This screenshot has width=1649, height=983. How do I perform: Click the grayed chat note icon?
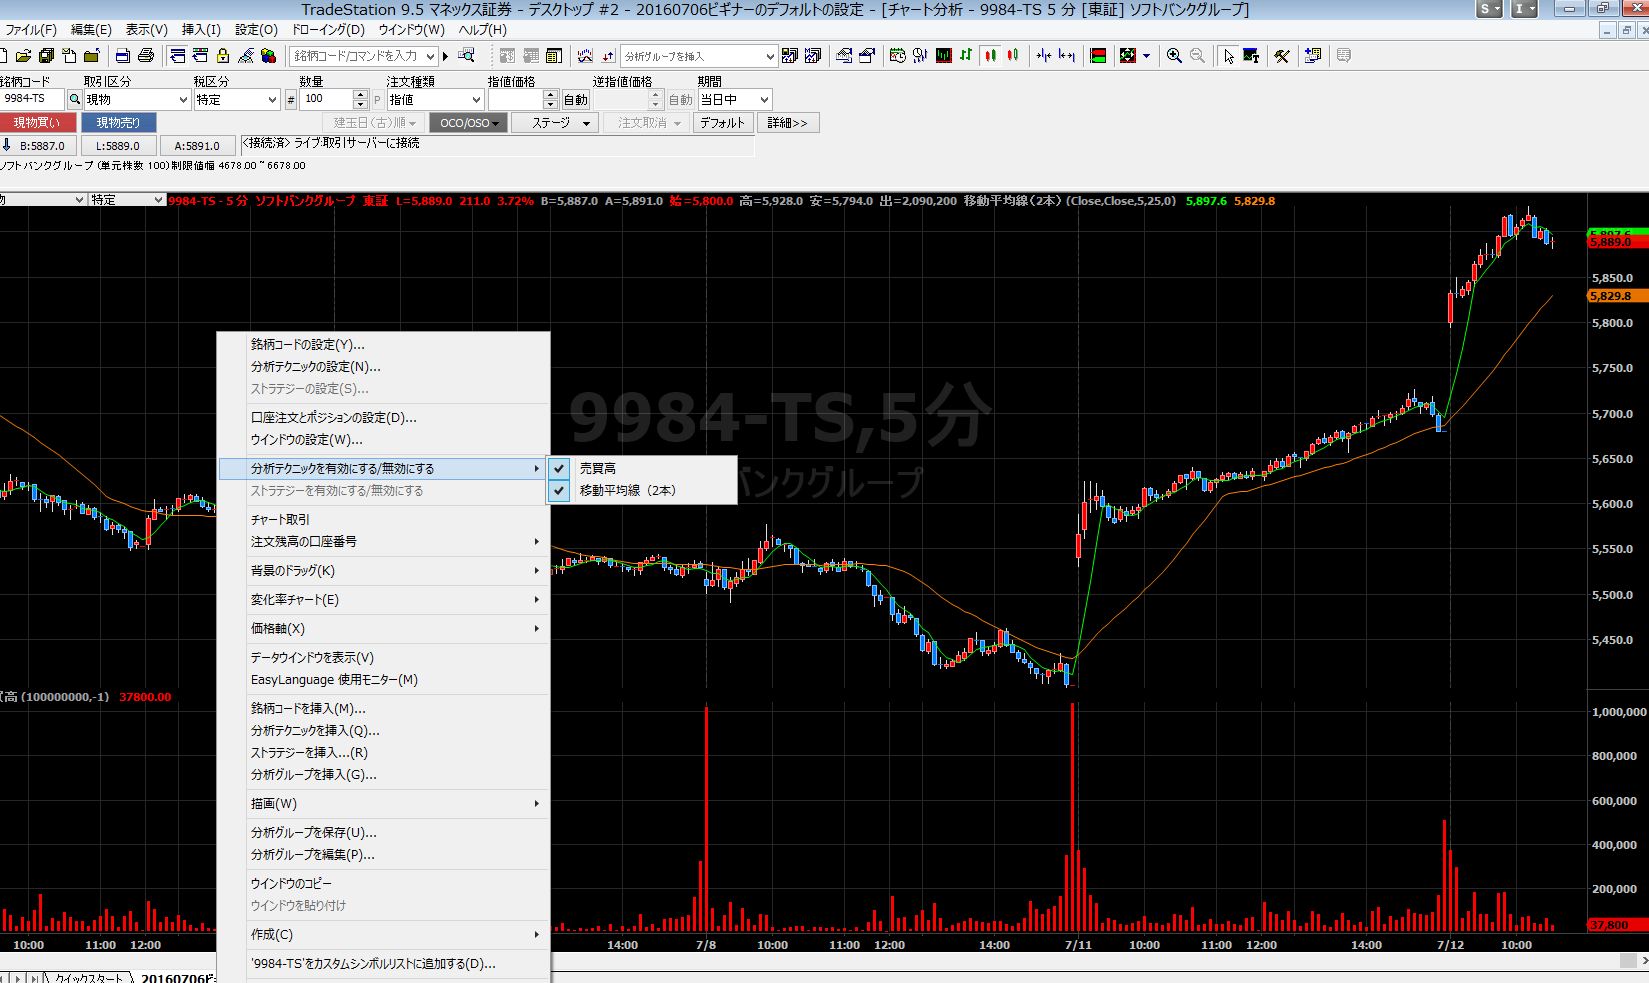coord(1344,55)
